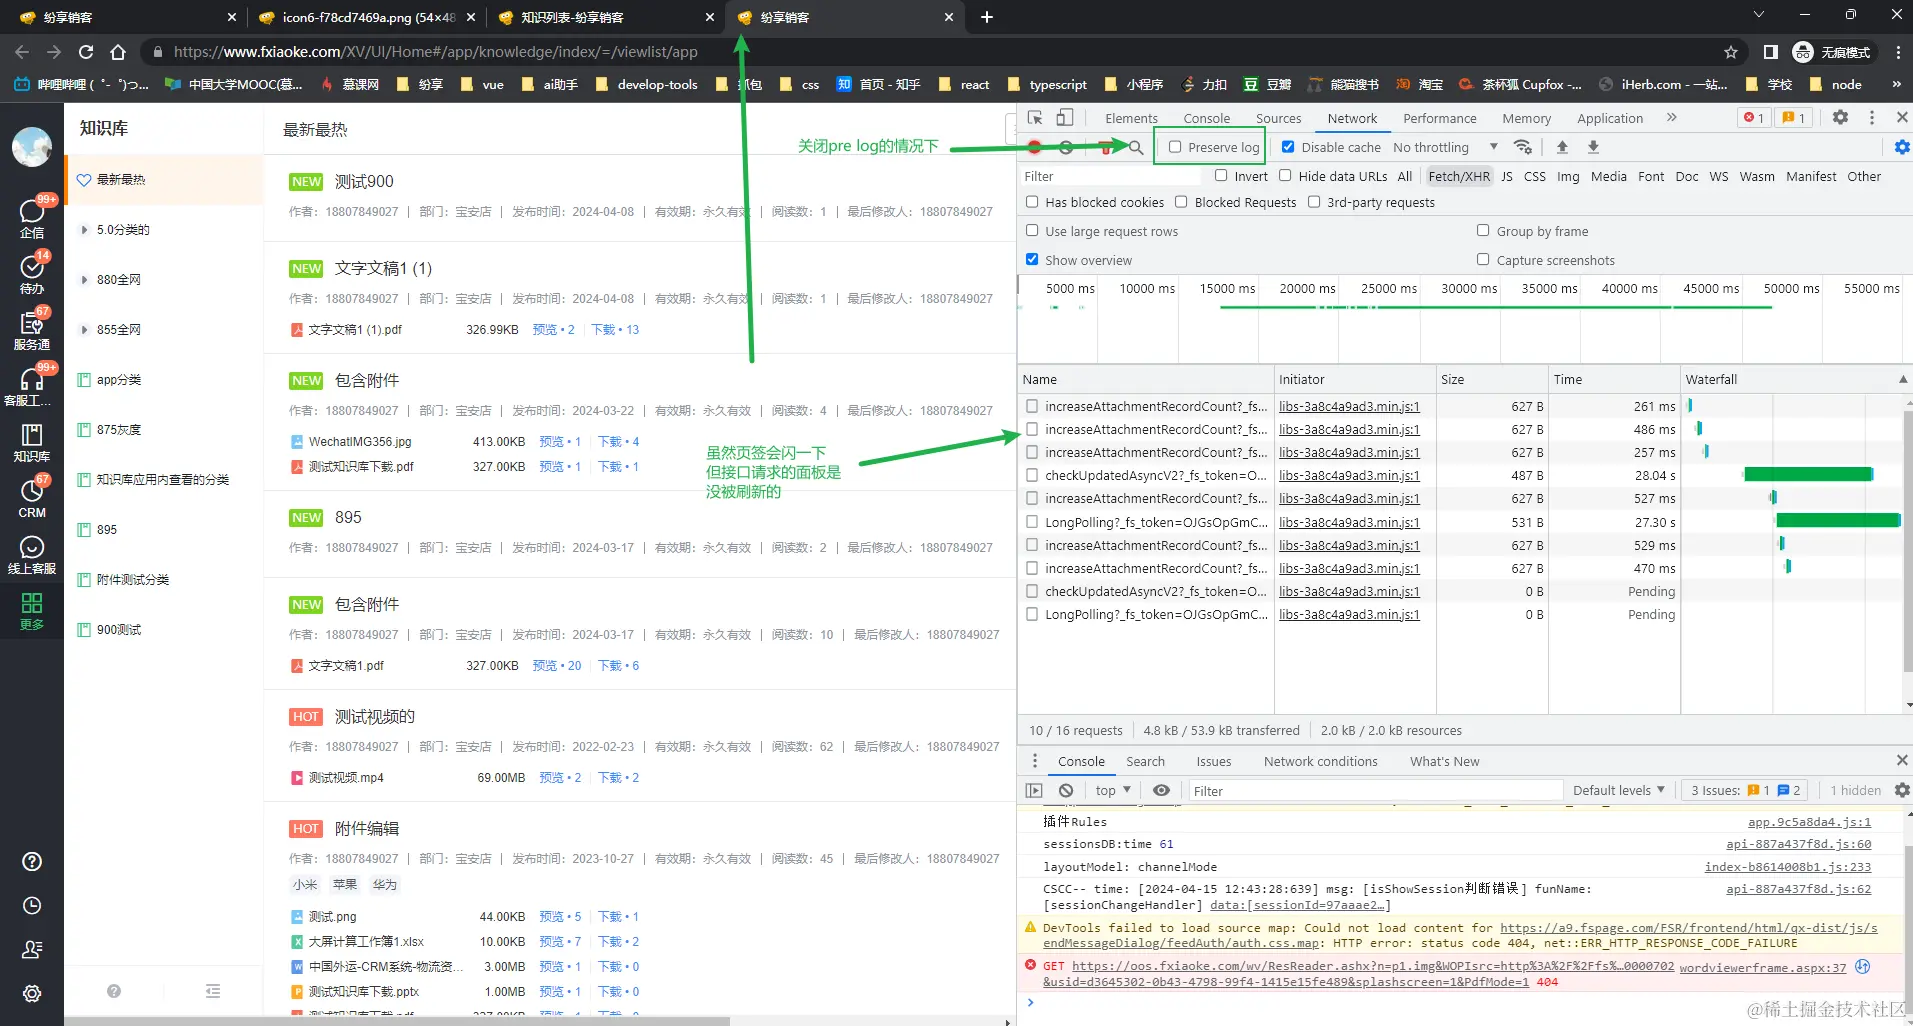
Task: Check the 3rd-party requests checkbox
Action: click(x=1314, y=202)
